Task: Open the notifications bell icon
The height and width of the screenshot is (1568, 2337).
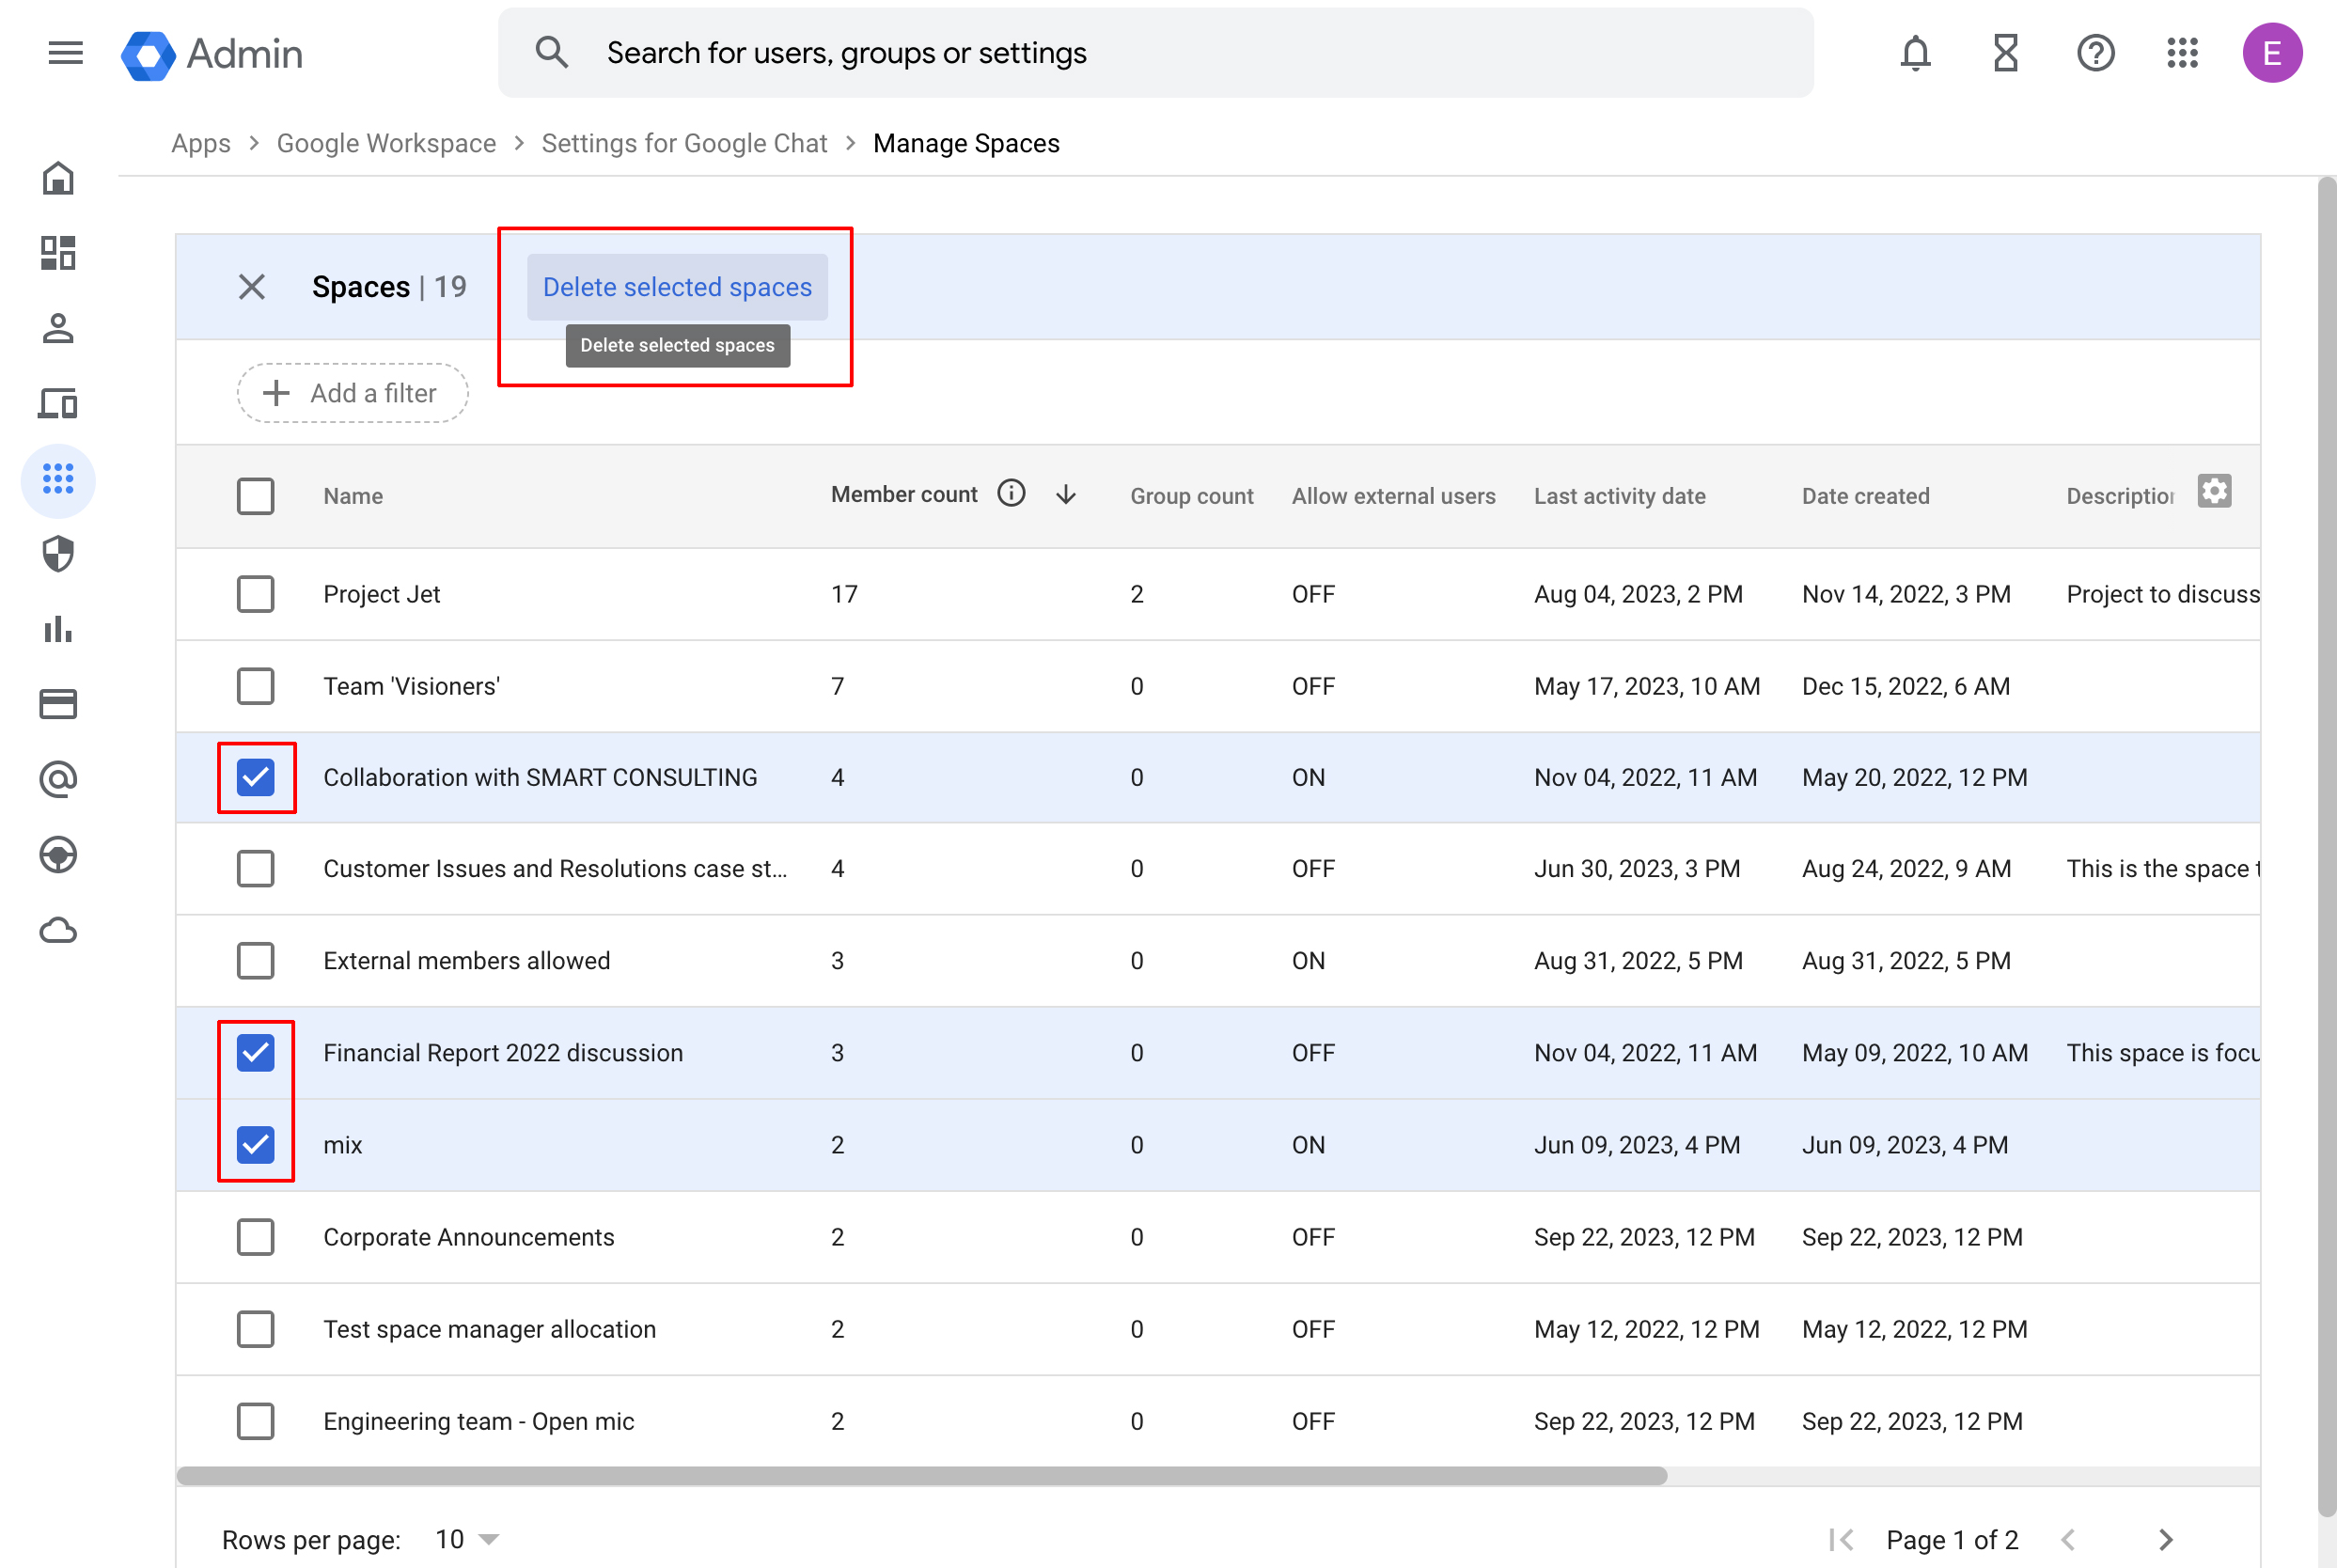Action: click(x=1914, y=53)
